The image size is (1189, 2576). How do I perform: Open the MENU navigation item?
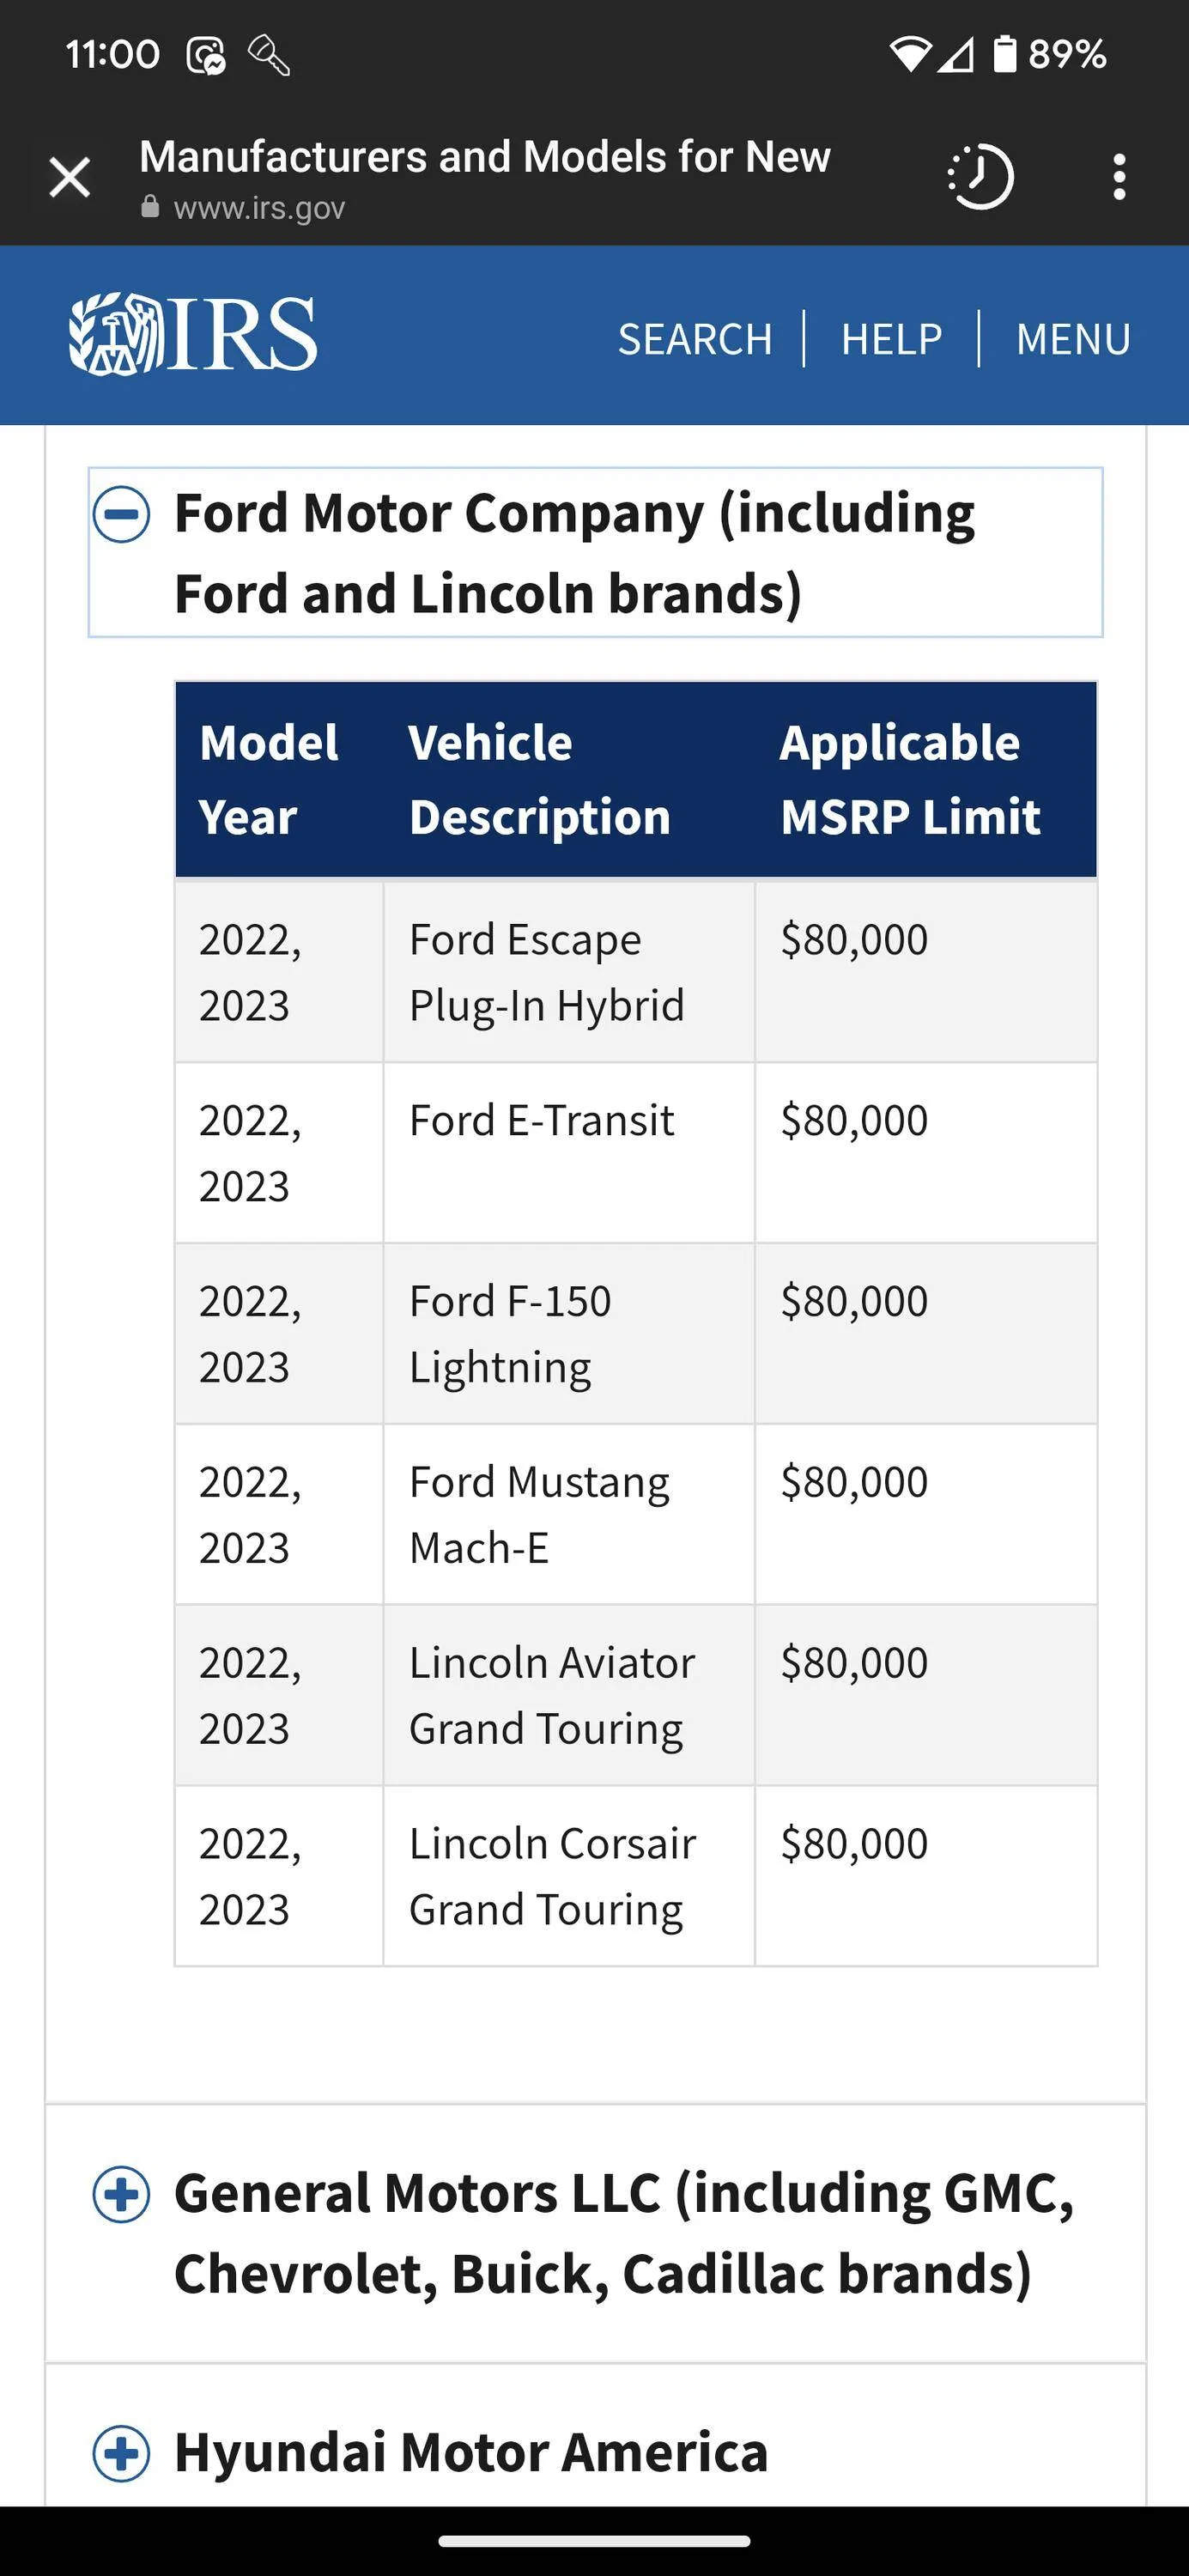pos(1073,339)
